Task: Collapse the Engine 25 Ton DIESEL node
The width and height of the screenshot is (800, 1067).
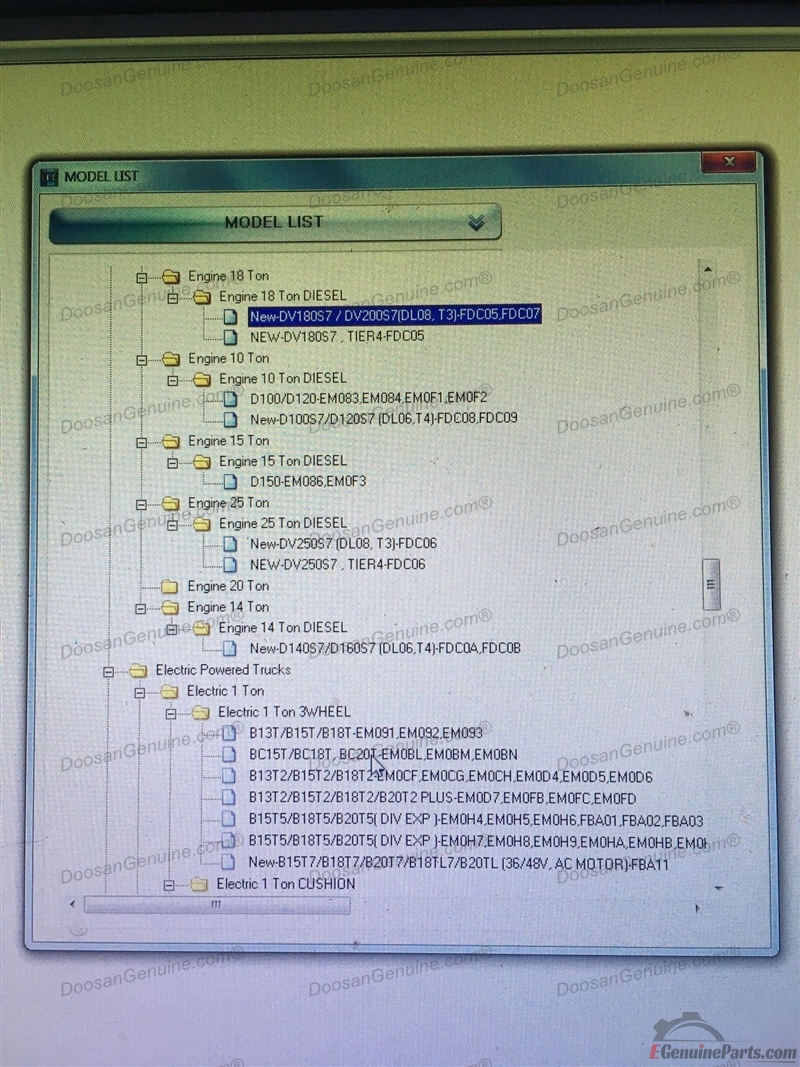Action: pos(172,524)
